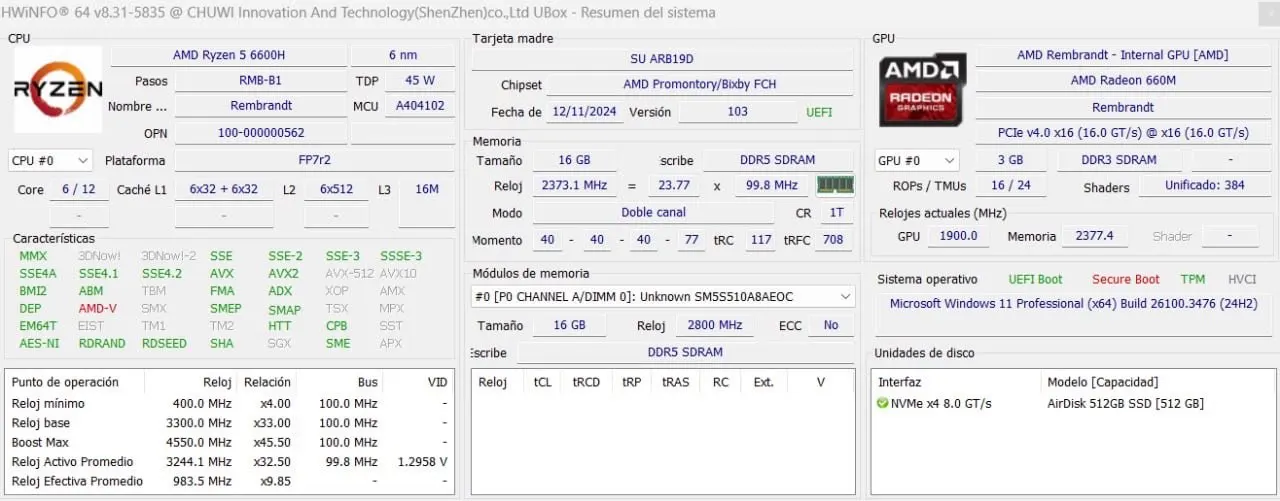
Task: Click the AMD Radeon Graphics logo
Action: pos(922,89)
